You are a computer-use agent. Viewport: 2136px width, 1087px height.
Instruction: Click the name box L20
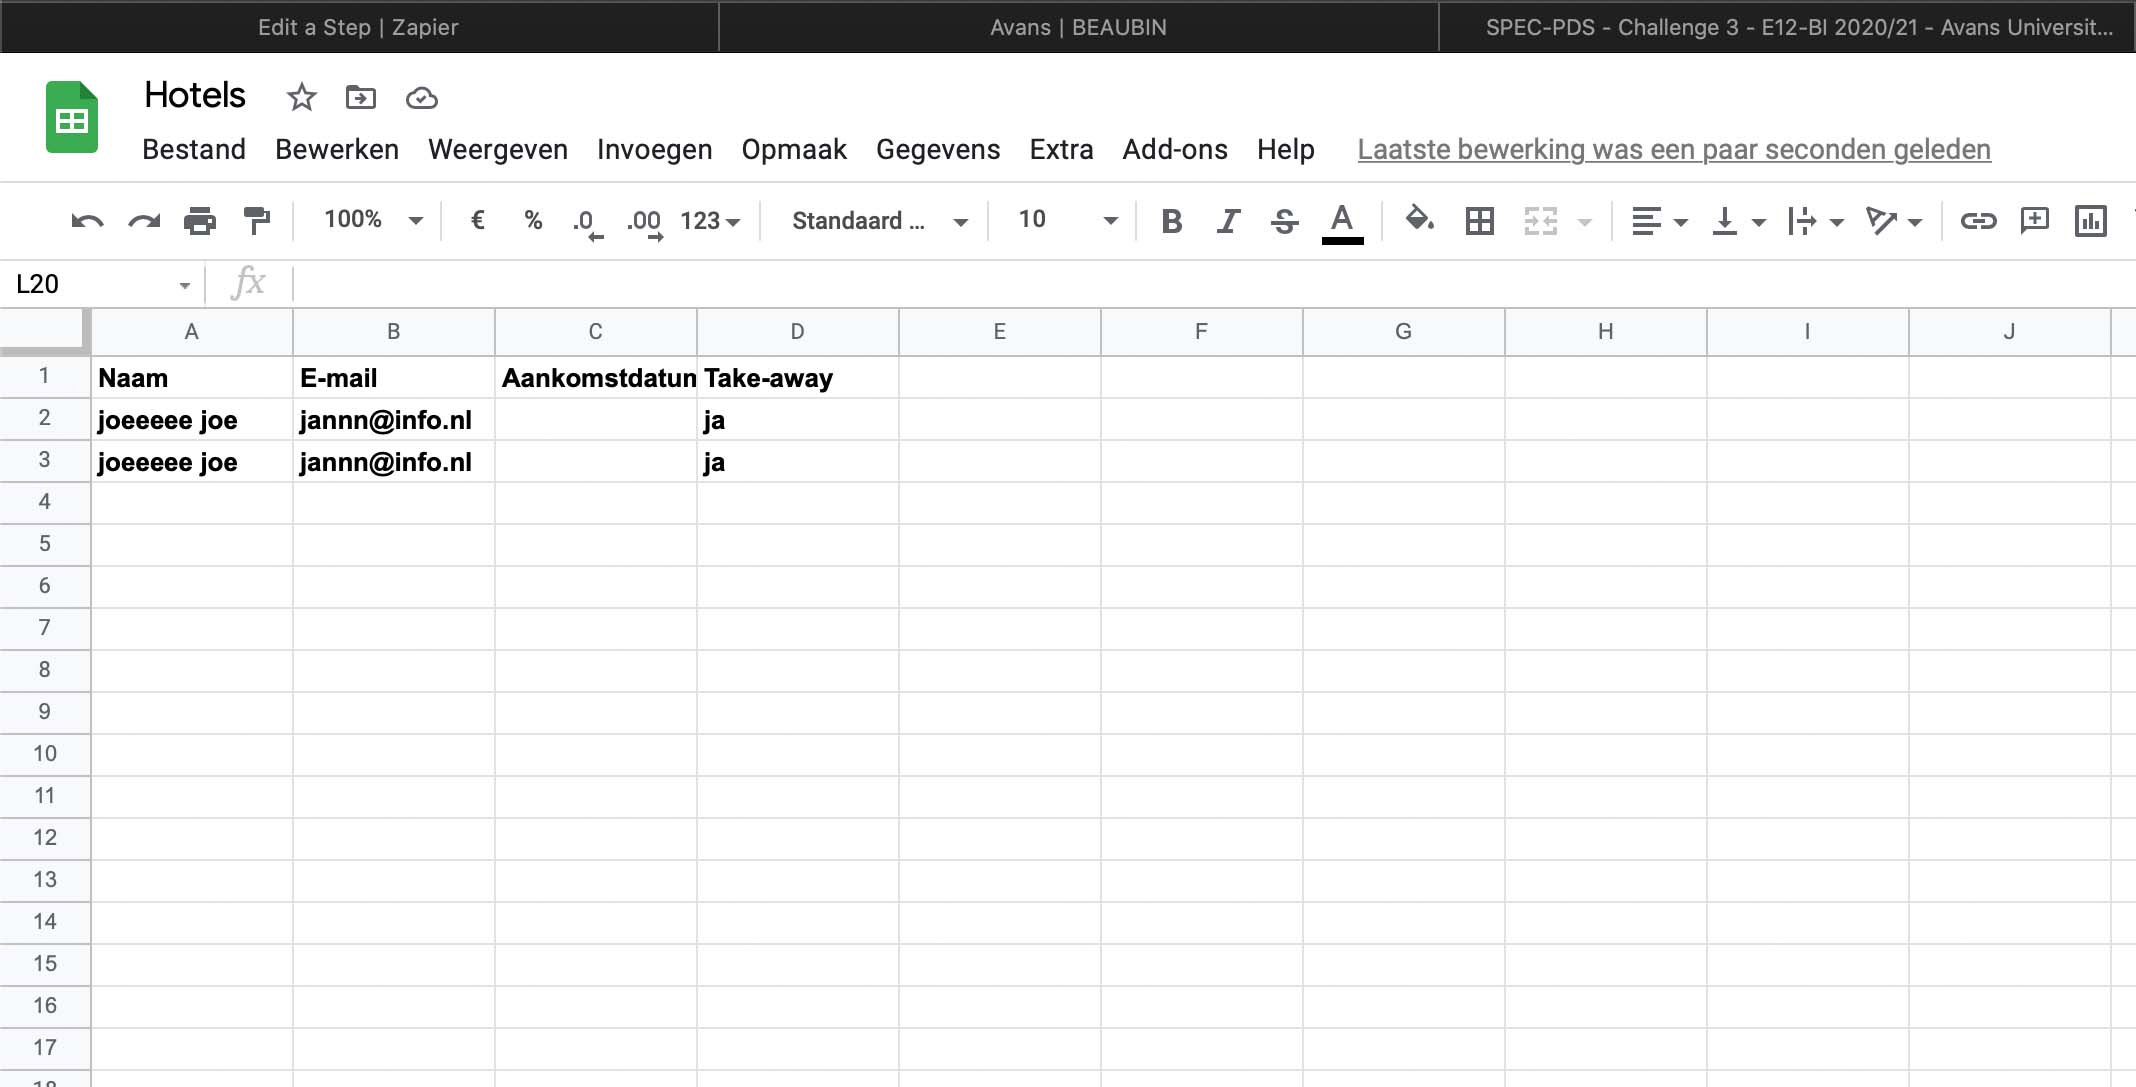tap(102, 284)
